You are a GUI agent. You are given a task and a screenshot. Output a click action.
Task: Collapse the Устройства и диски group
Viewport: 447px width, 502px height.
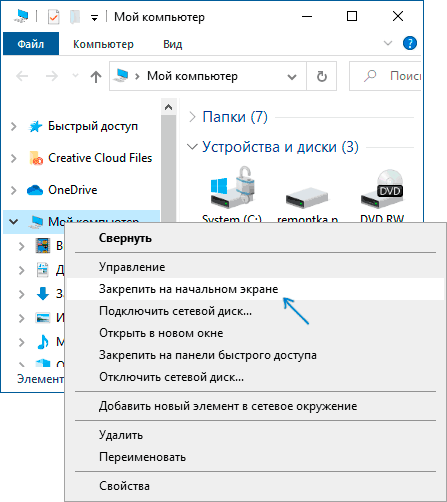pyautogui.click(x=192, y=147)
